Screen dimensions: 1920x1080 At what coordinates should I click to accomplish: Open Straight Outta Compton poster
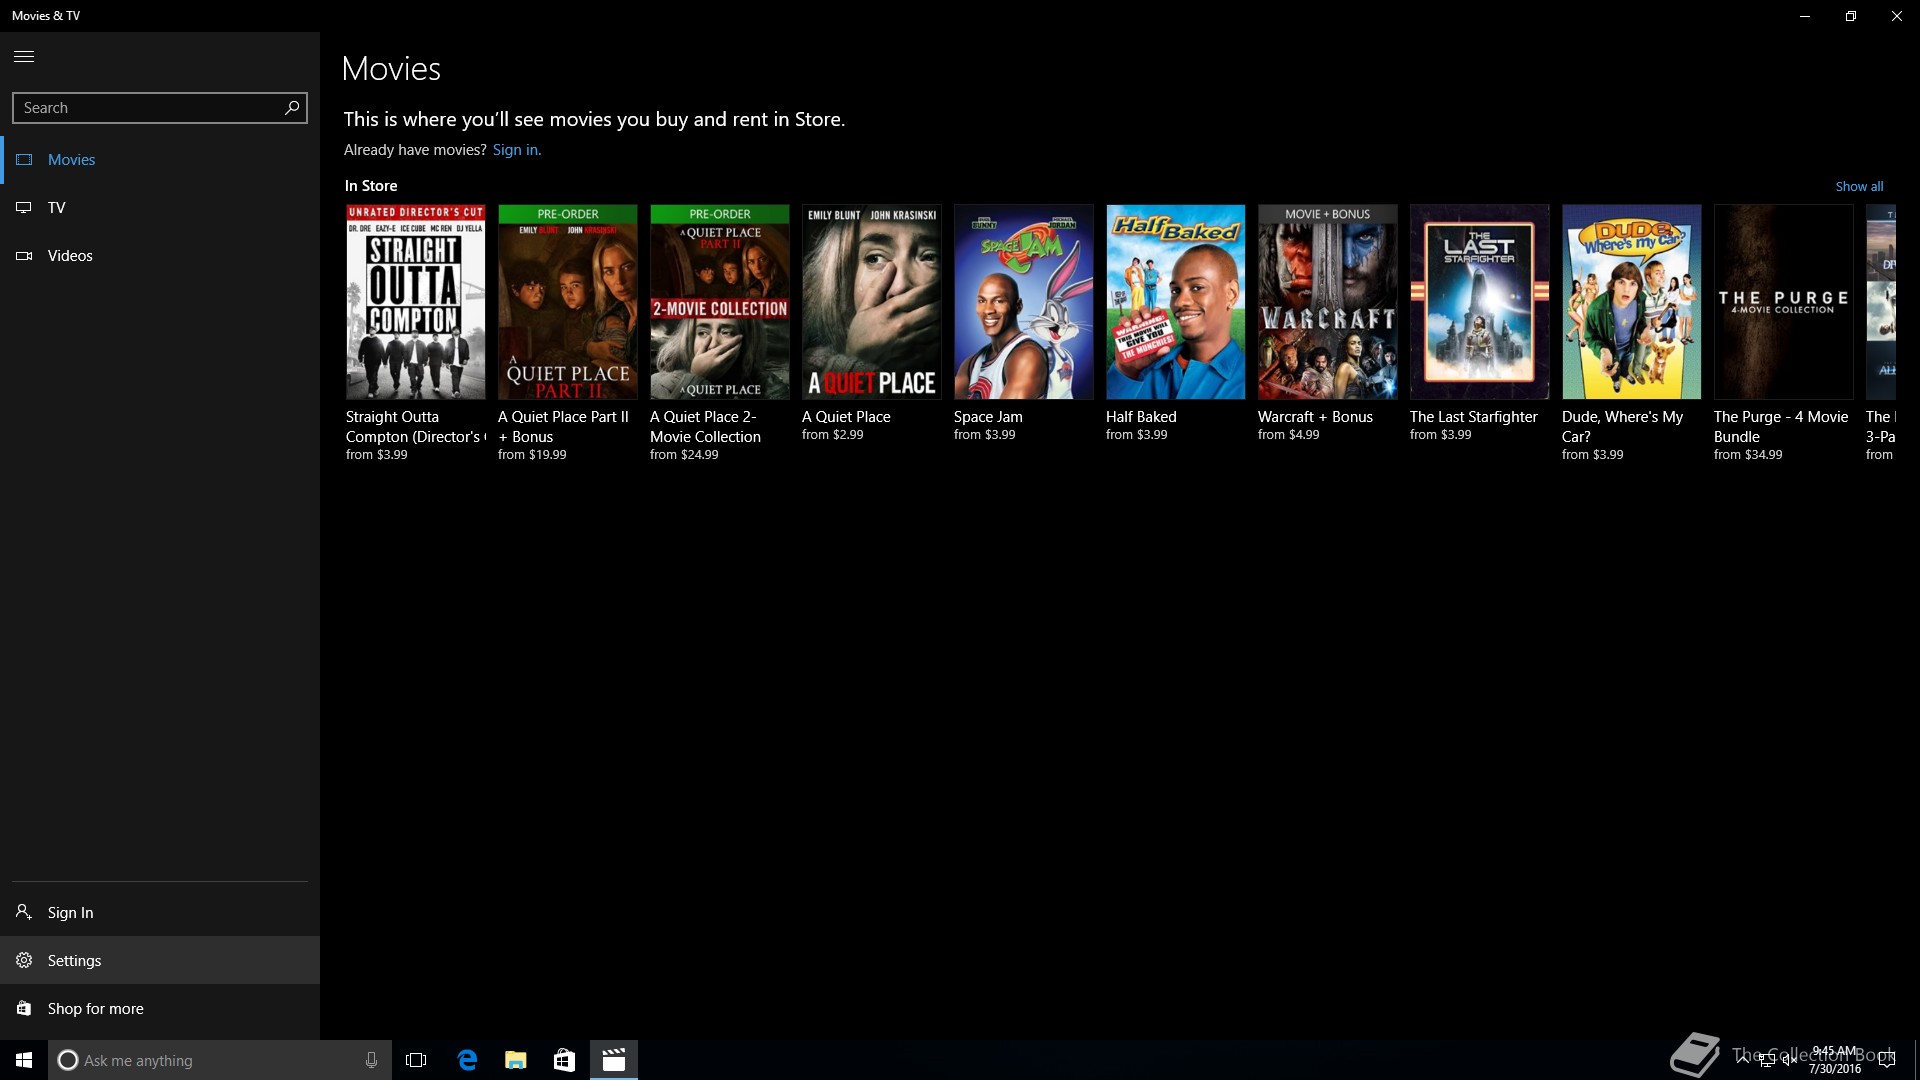tap(415, 302)
